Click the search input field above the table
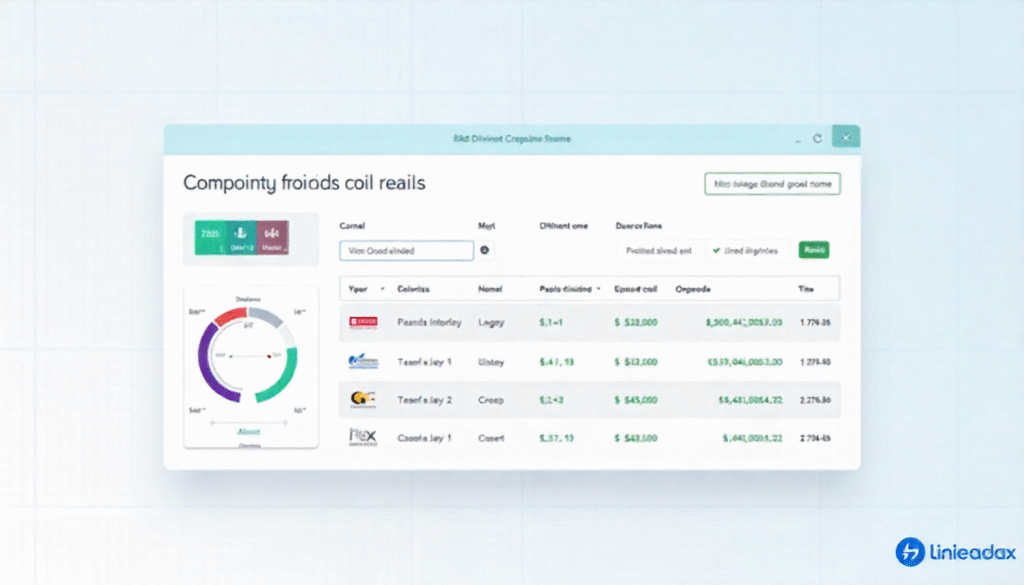 coord(406,251)
